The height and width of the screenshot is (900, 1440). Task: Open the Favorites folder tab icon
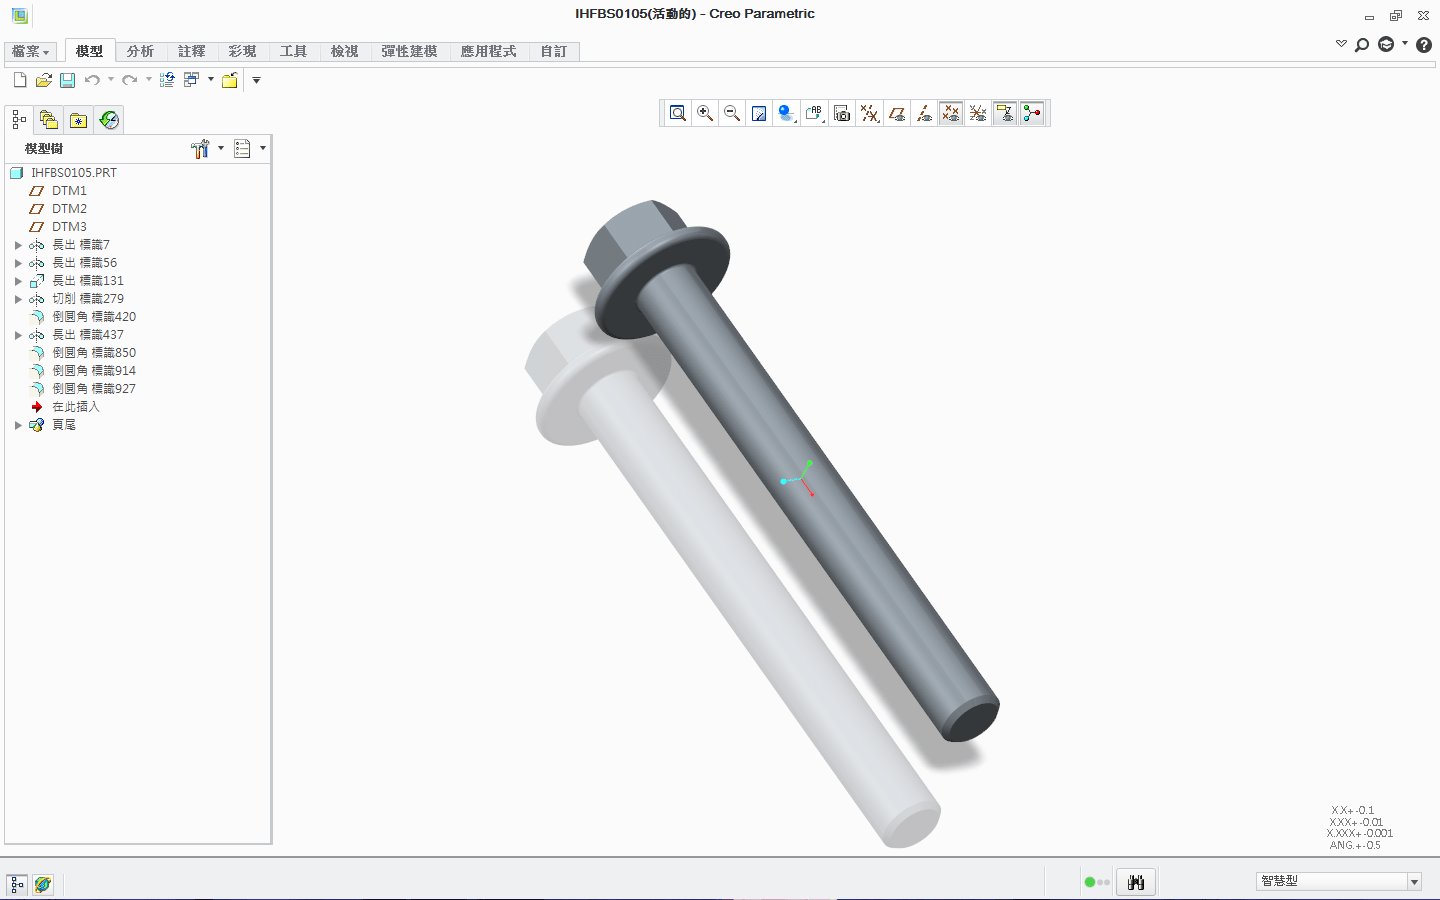pyautogui.click(x=78, y=120)
